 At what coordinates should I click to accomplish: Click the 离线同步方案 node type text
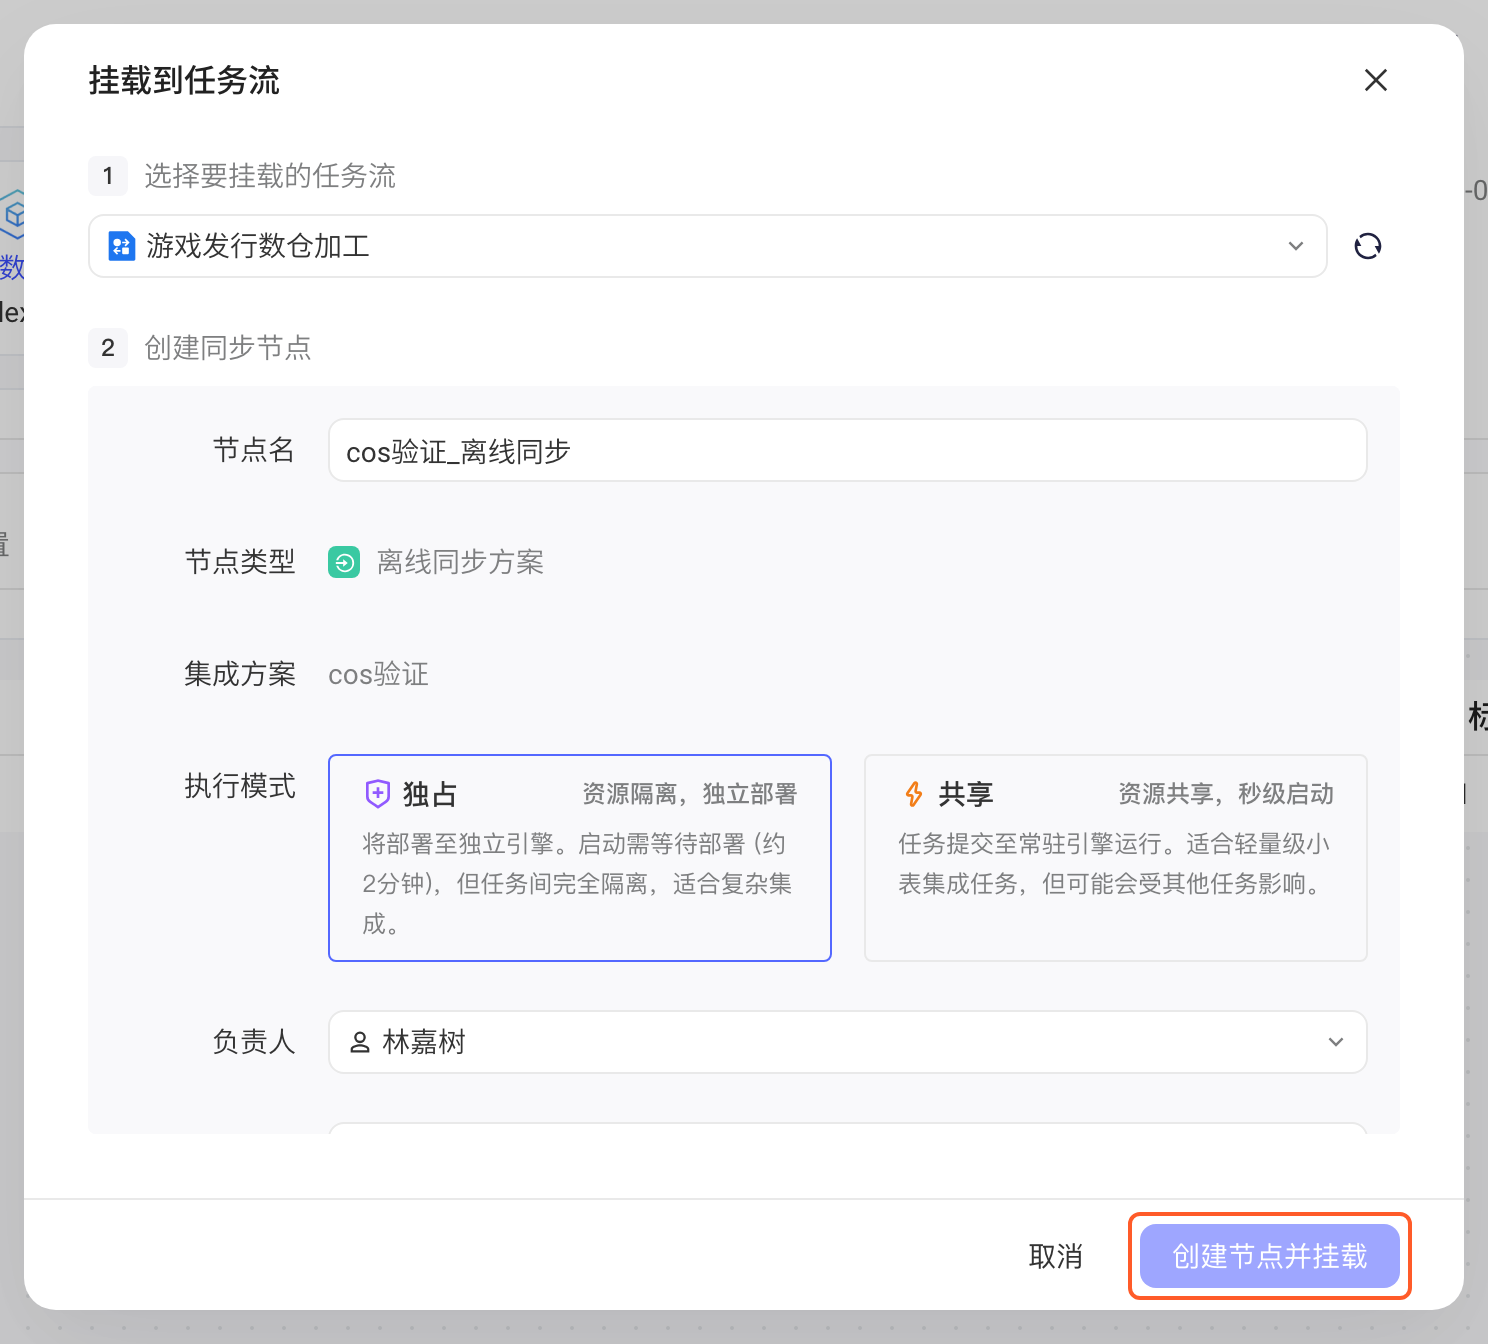point(460,562)
